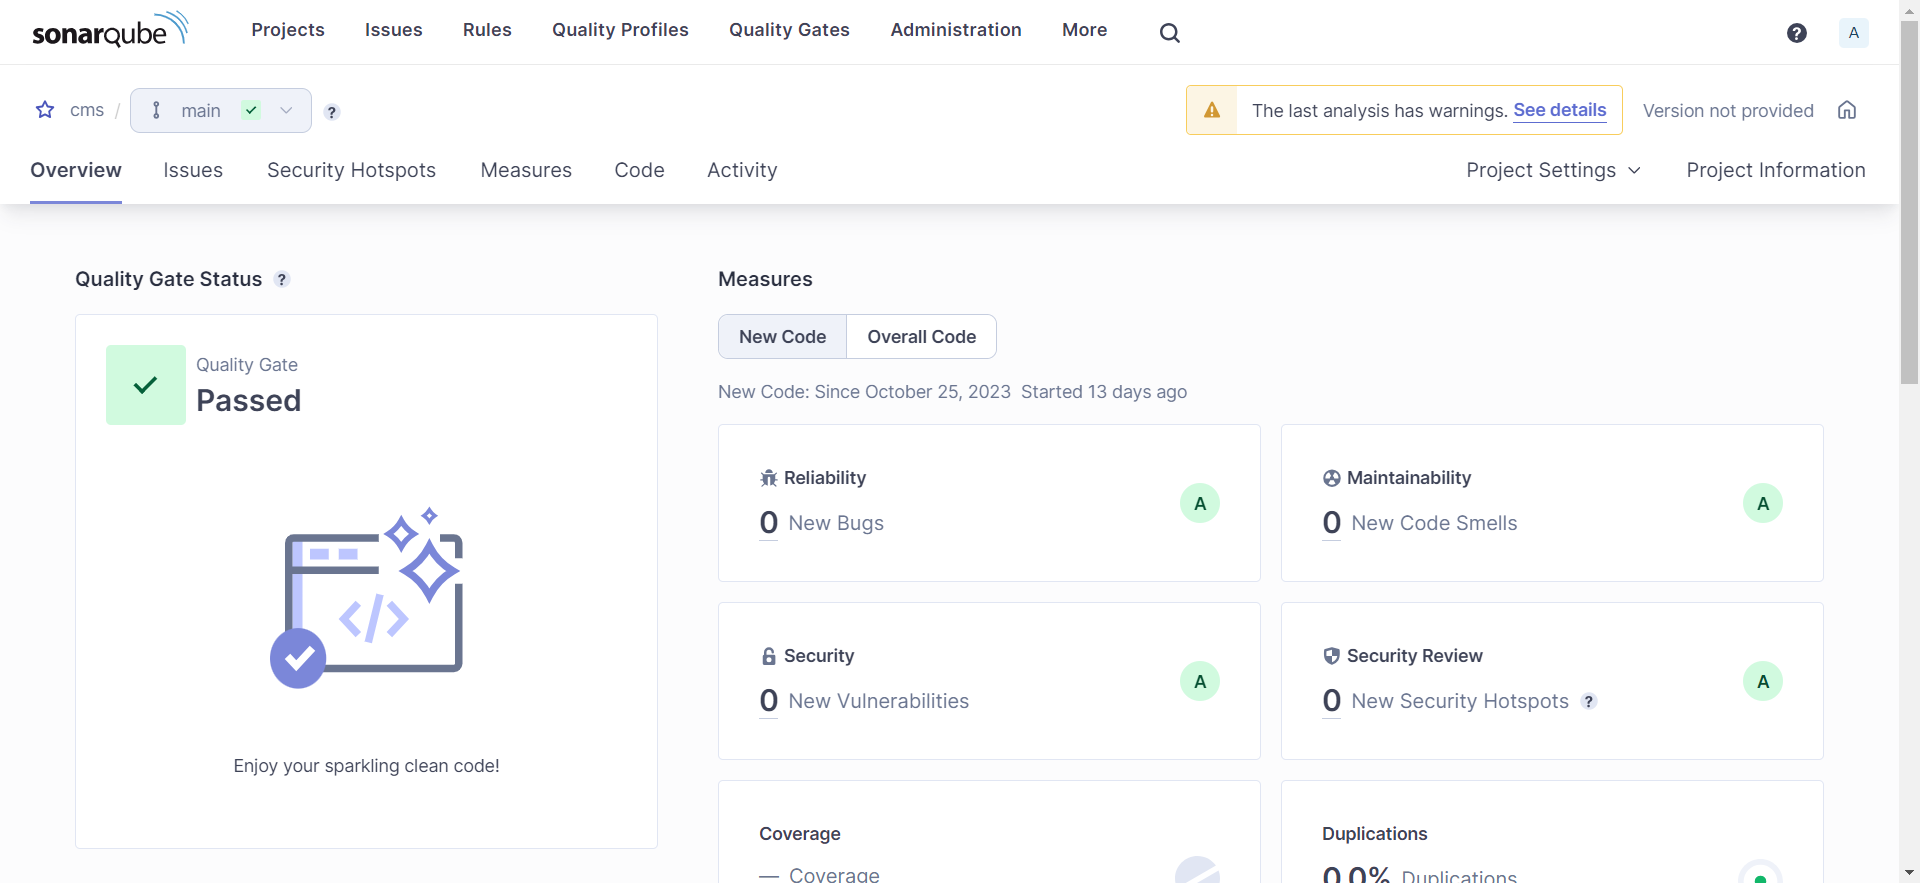
Task: Switch to the Activity tab
Action: pos(742,170)
